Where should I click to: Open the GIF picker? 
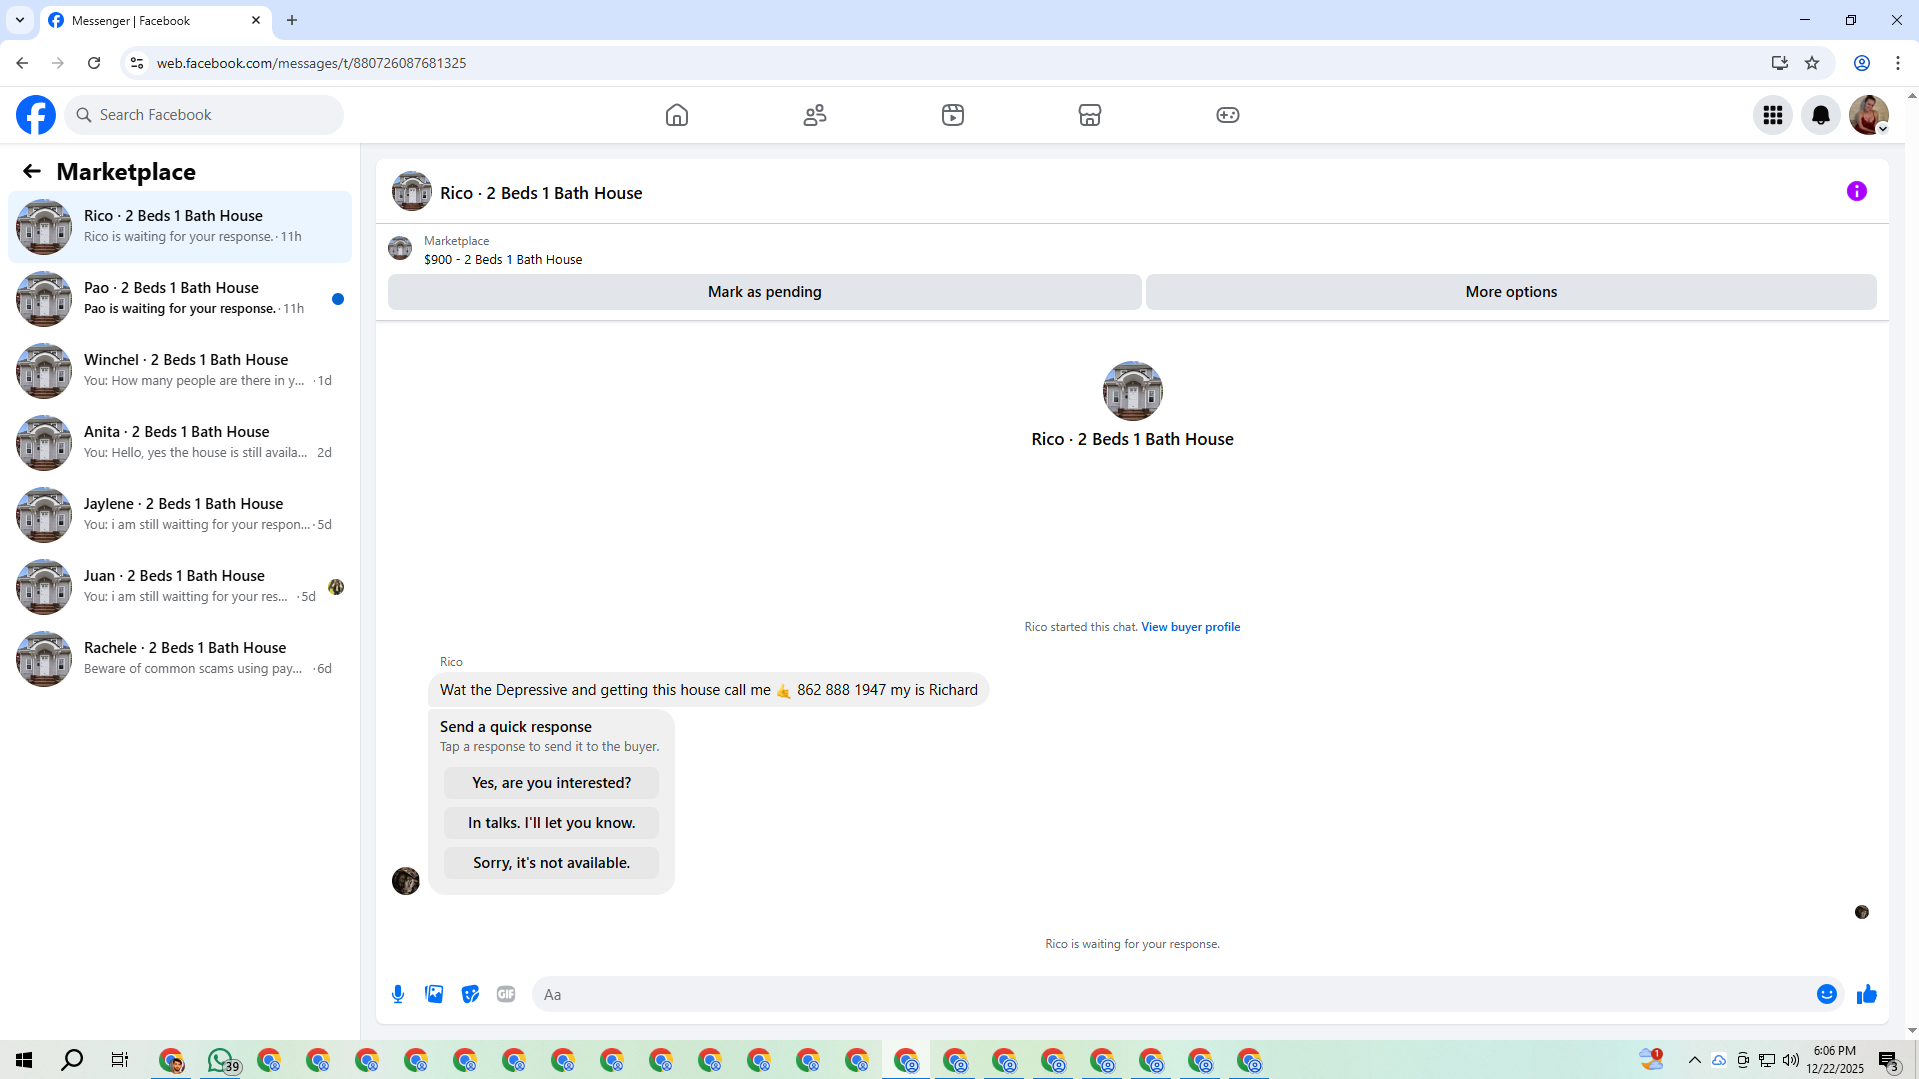[506, 994]
